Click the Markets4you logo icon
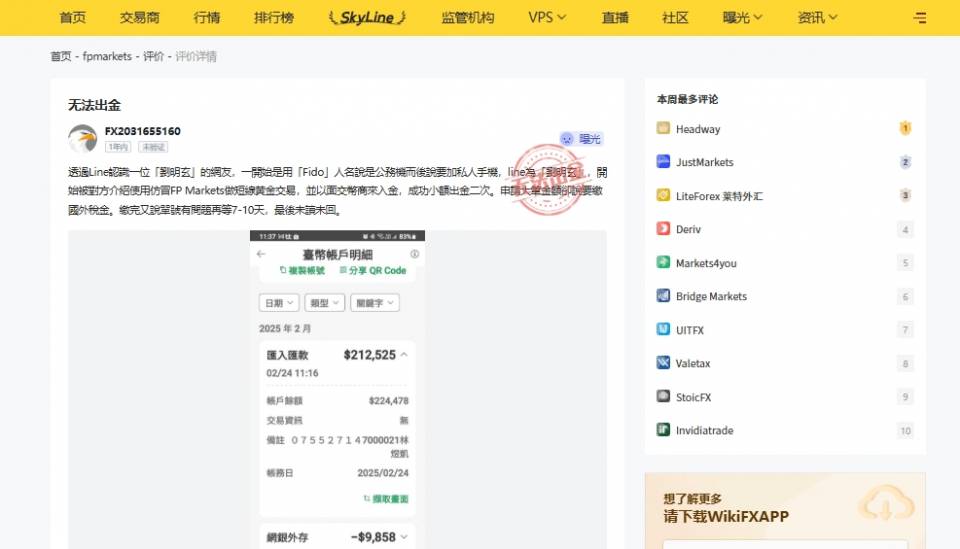 point(663,262)
